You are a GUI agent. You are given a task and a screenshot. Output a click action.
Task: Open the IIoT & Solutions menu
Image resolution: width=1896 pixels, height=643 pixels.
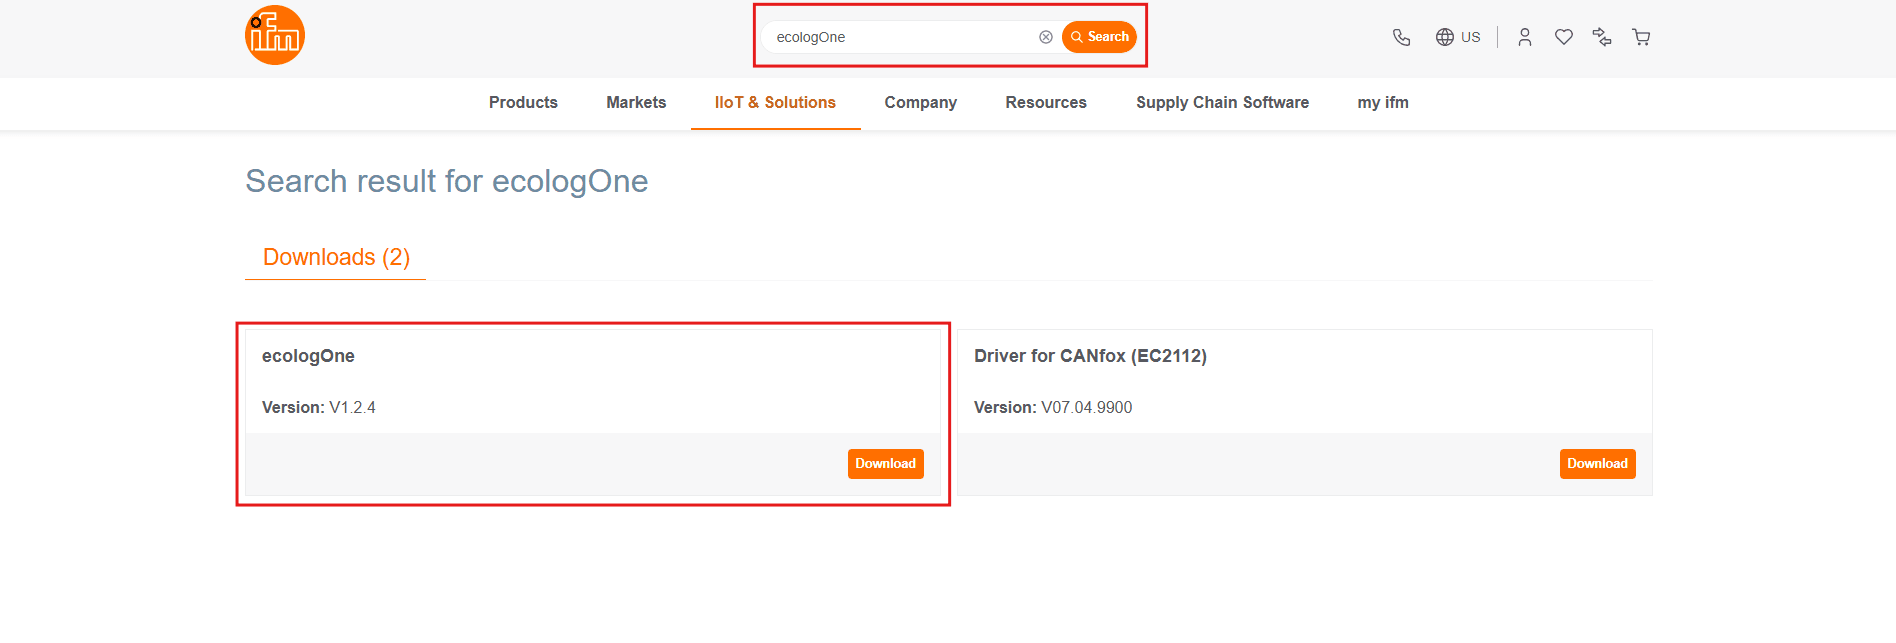pyautogui.click(x=775, y=103)
